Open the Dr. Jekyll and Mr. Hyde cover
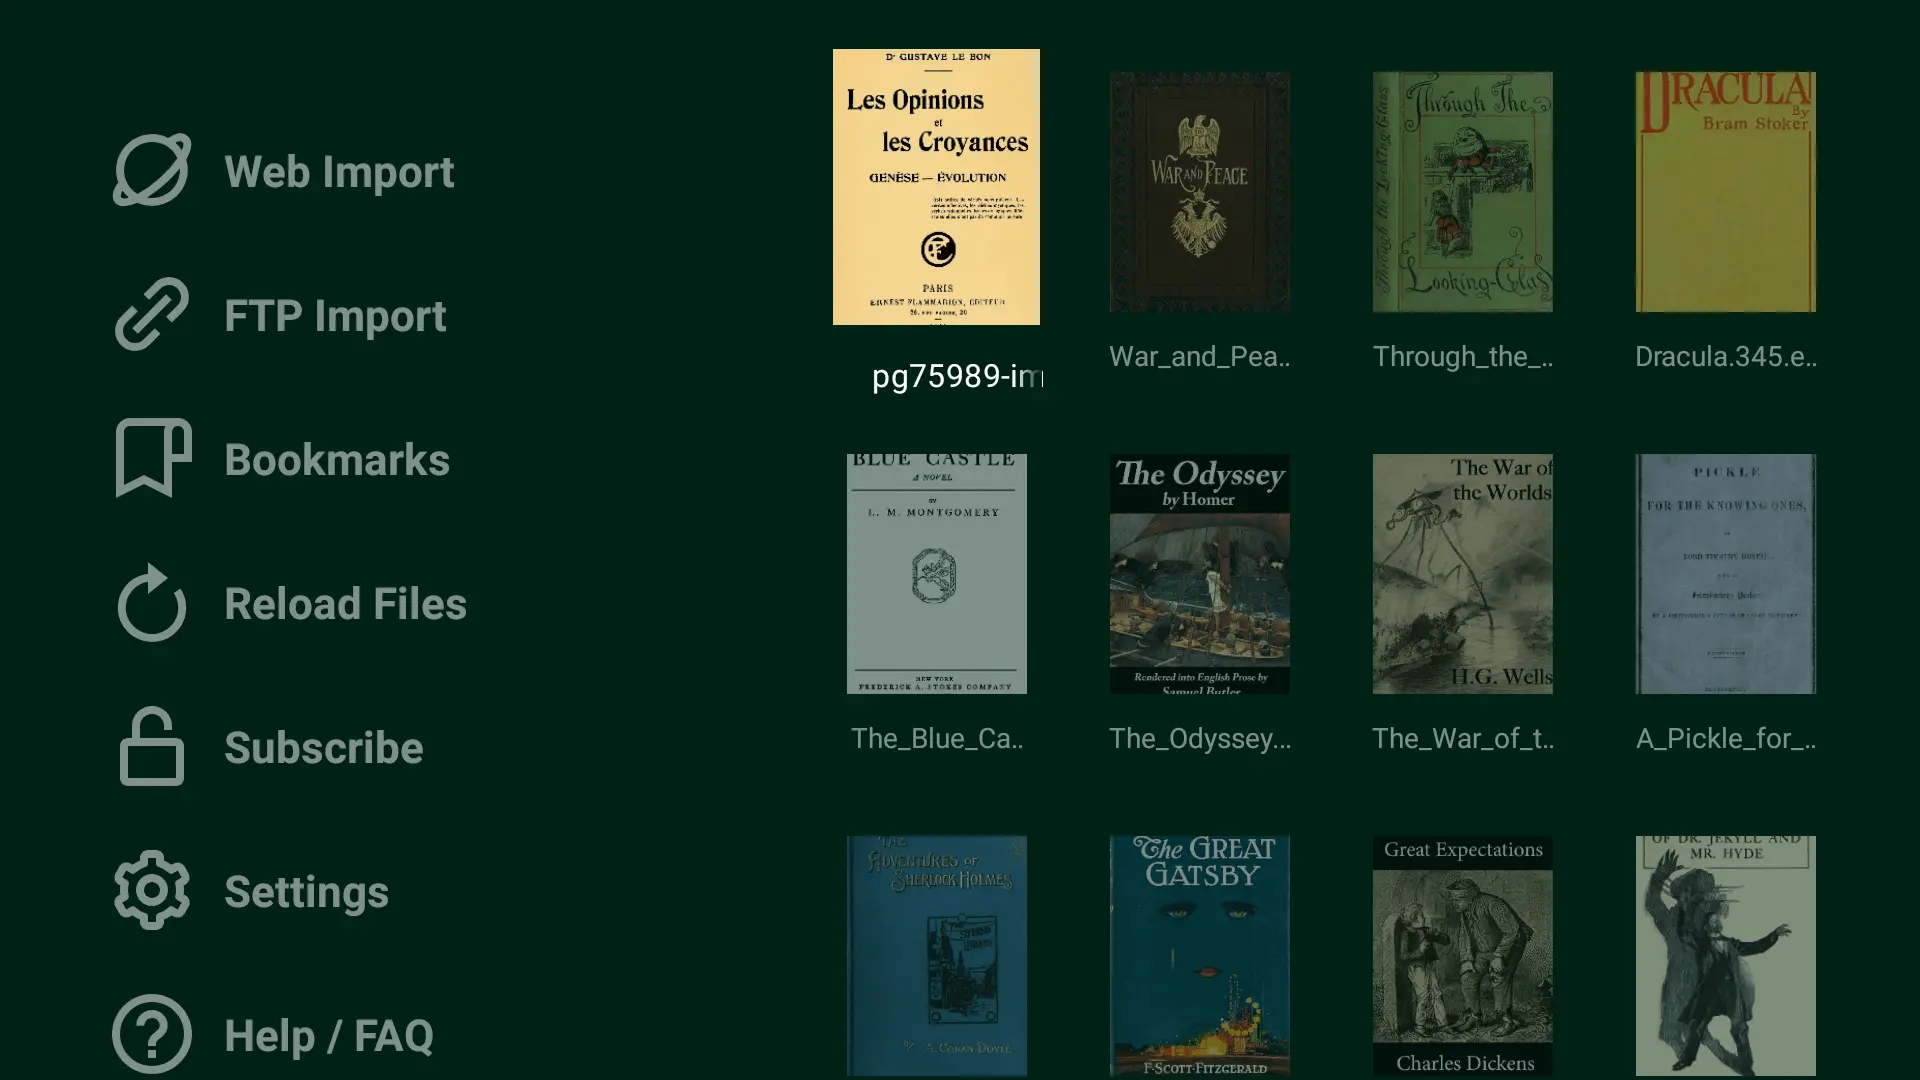The image size is (1920, 1080). 1725,956
